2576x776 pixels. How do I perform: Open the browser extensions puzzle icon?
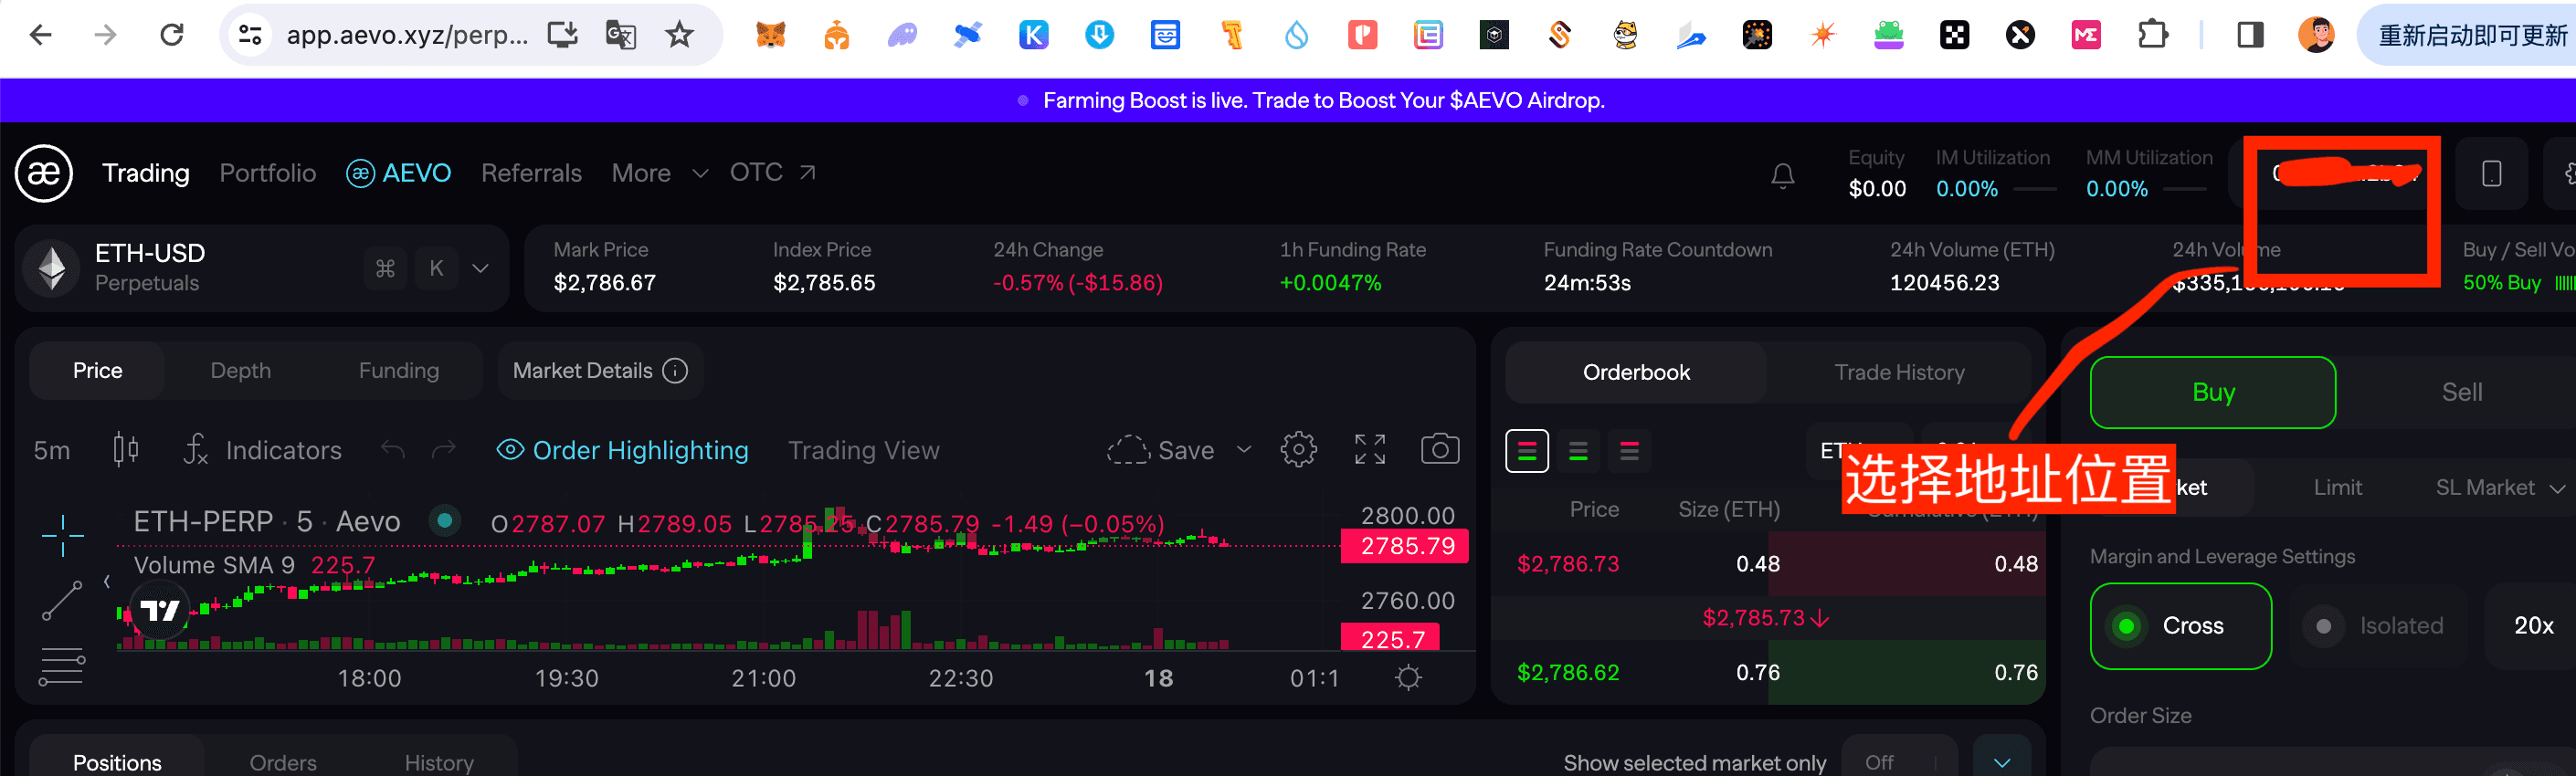coord(2152,36)
